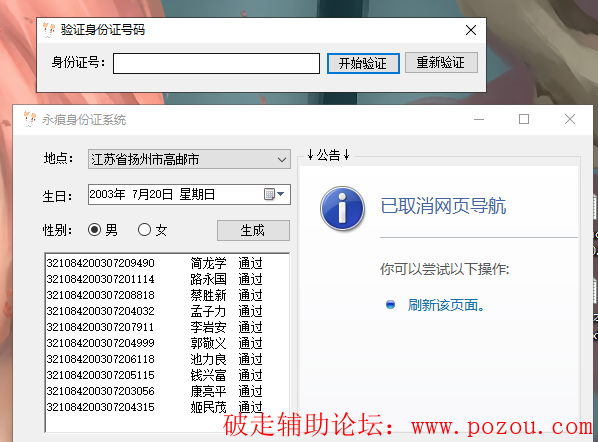This screenshot has width=598, height=442.
Task: Open the 地点 location dropdown
Action: click(x=282, y=159)
